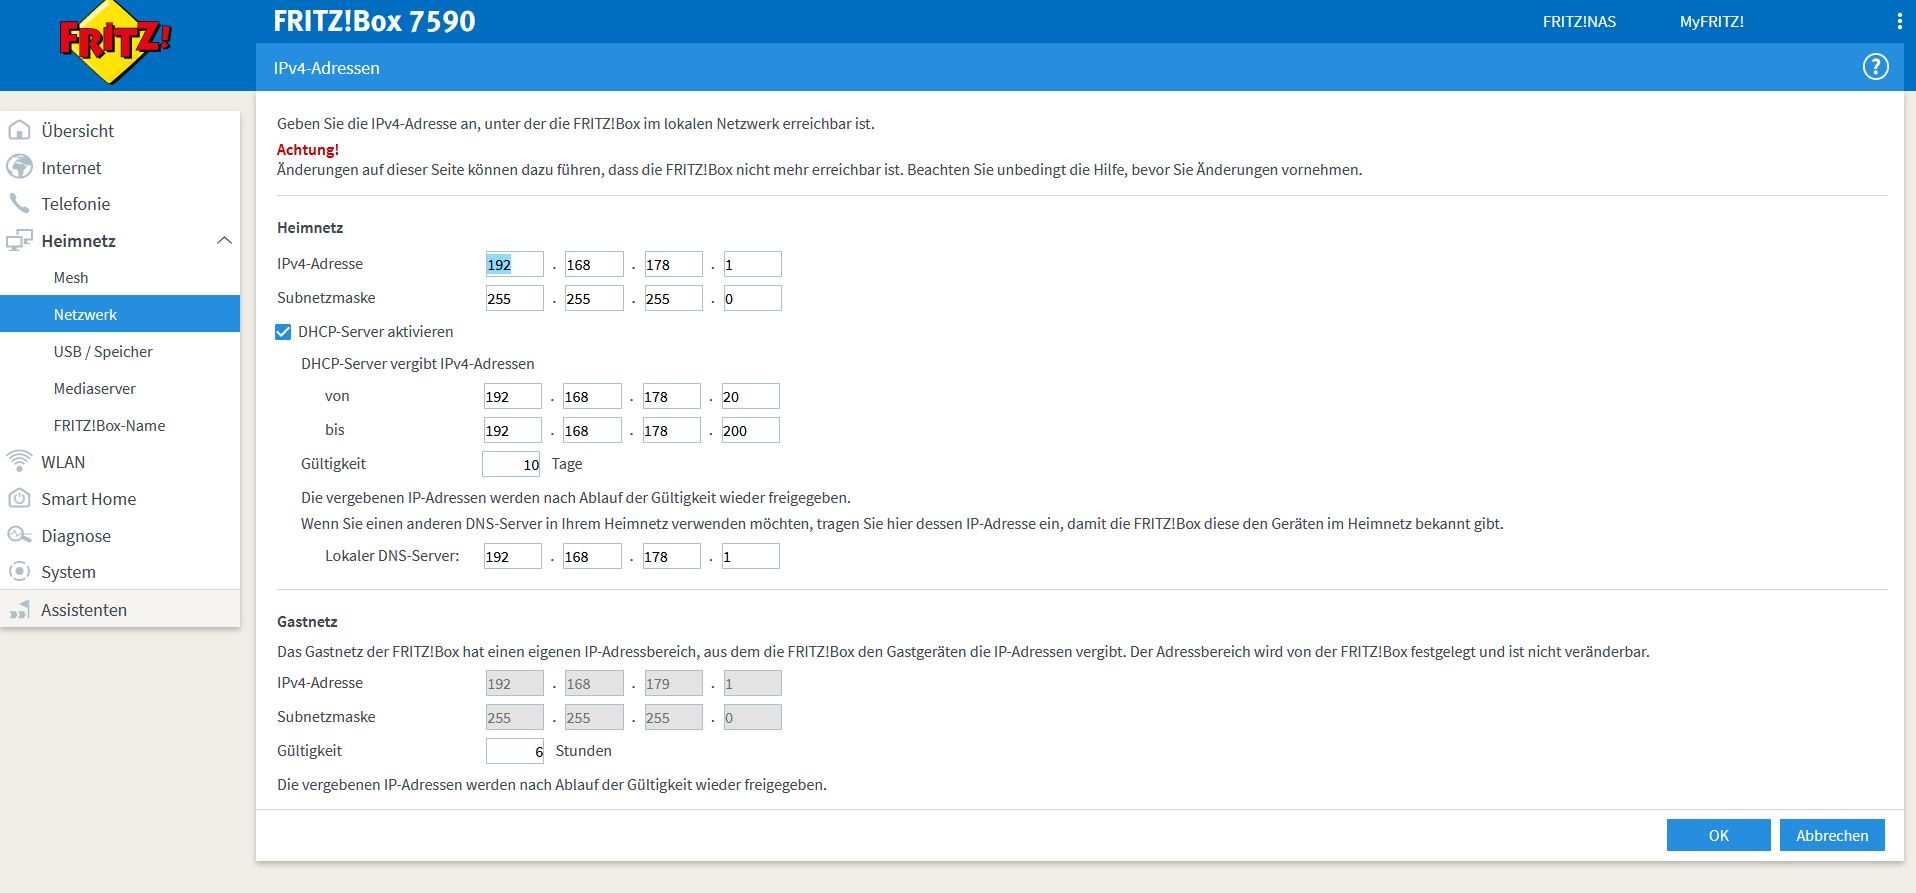Click the FRITZ! logo
The width and height of the screenshot is (1916, 893).
click(x=115, y=42)
